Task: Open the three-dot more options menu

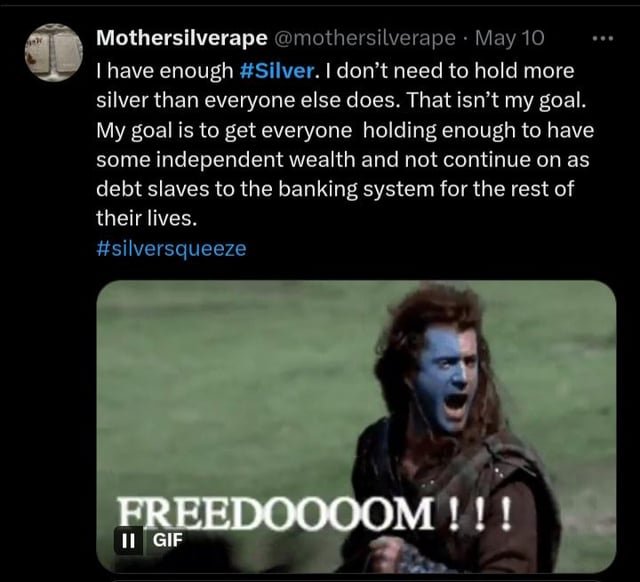Action: coord(603,39)
